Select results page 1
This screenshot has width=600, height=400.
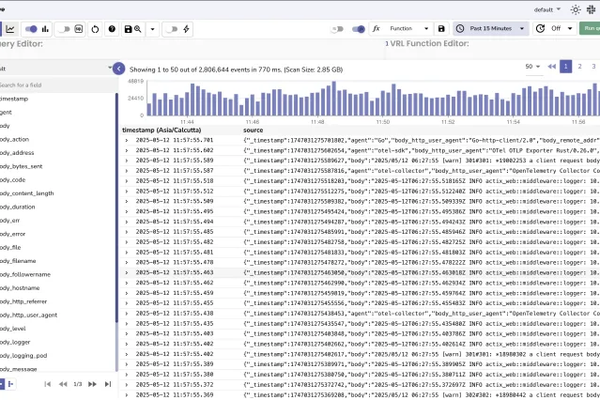566,67
